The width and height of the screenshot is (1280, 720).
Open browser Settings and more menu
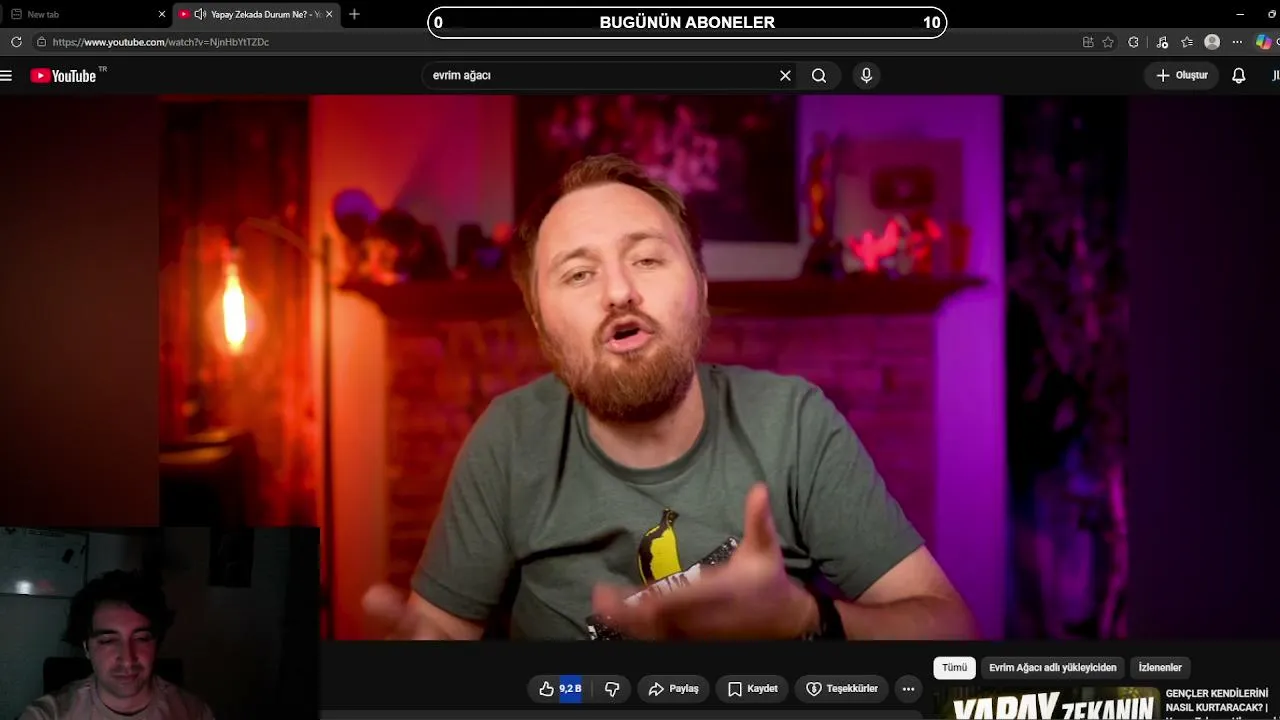pos(1237,42)
